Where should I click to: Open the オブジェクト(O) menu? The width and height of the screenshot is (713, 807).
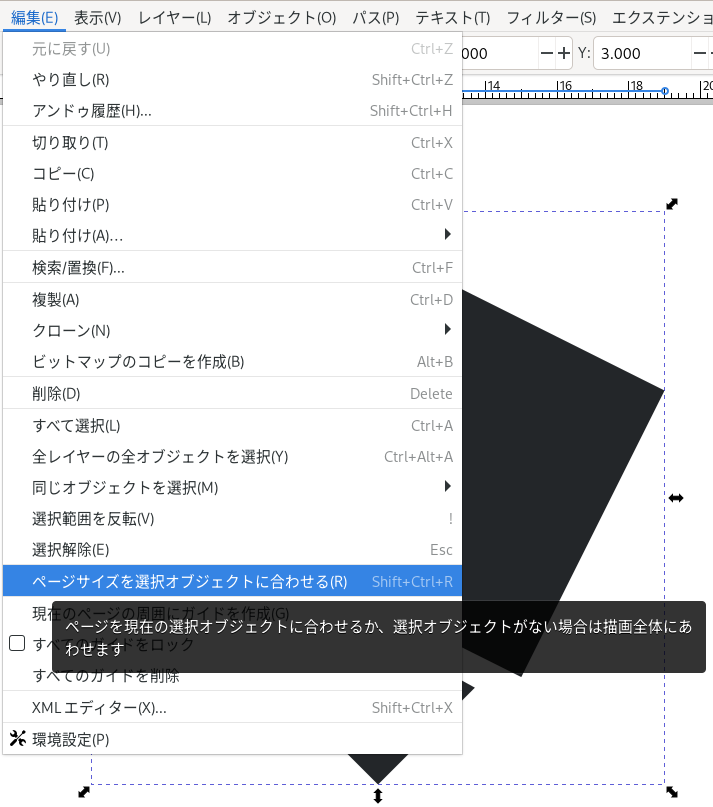point(282,18)
